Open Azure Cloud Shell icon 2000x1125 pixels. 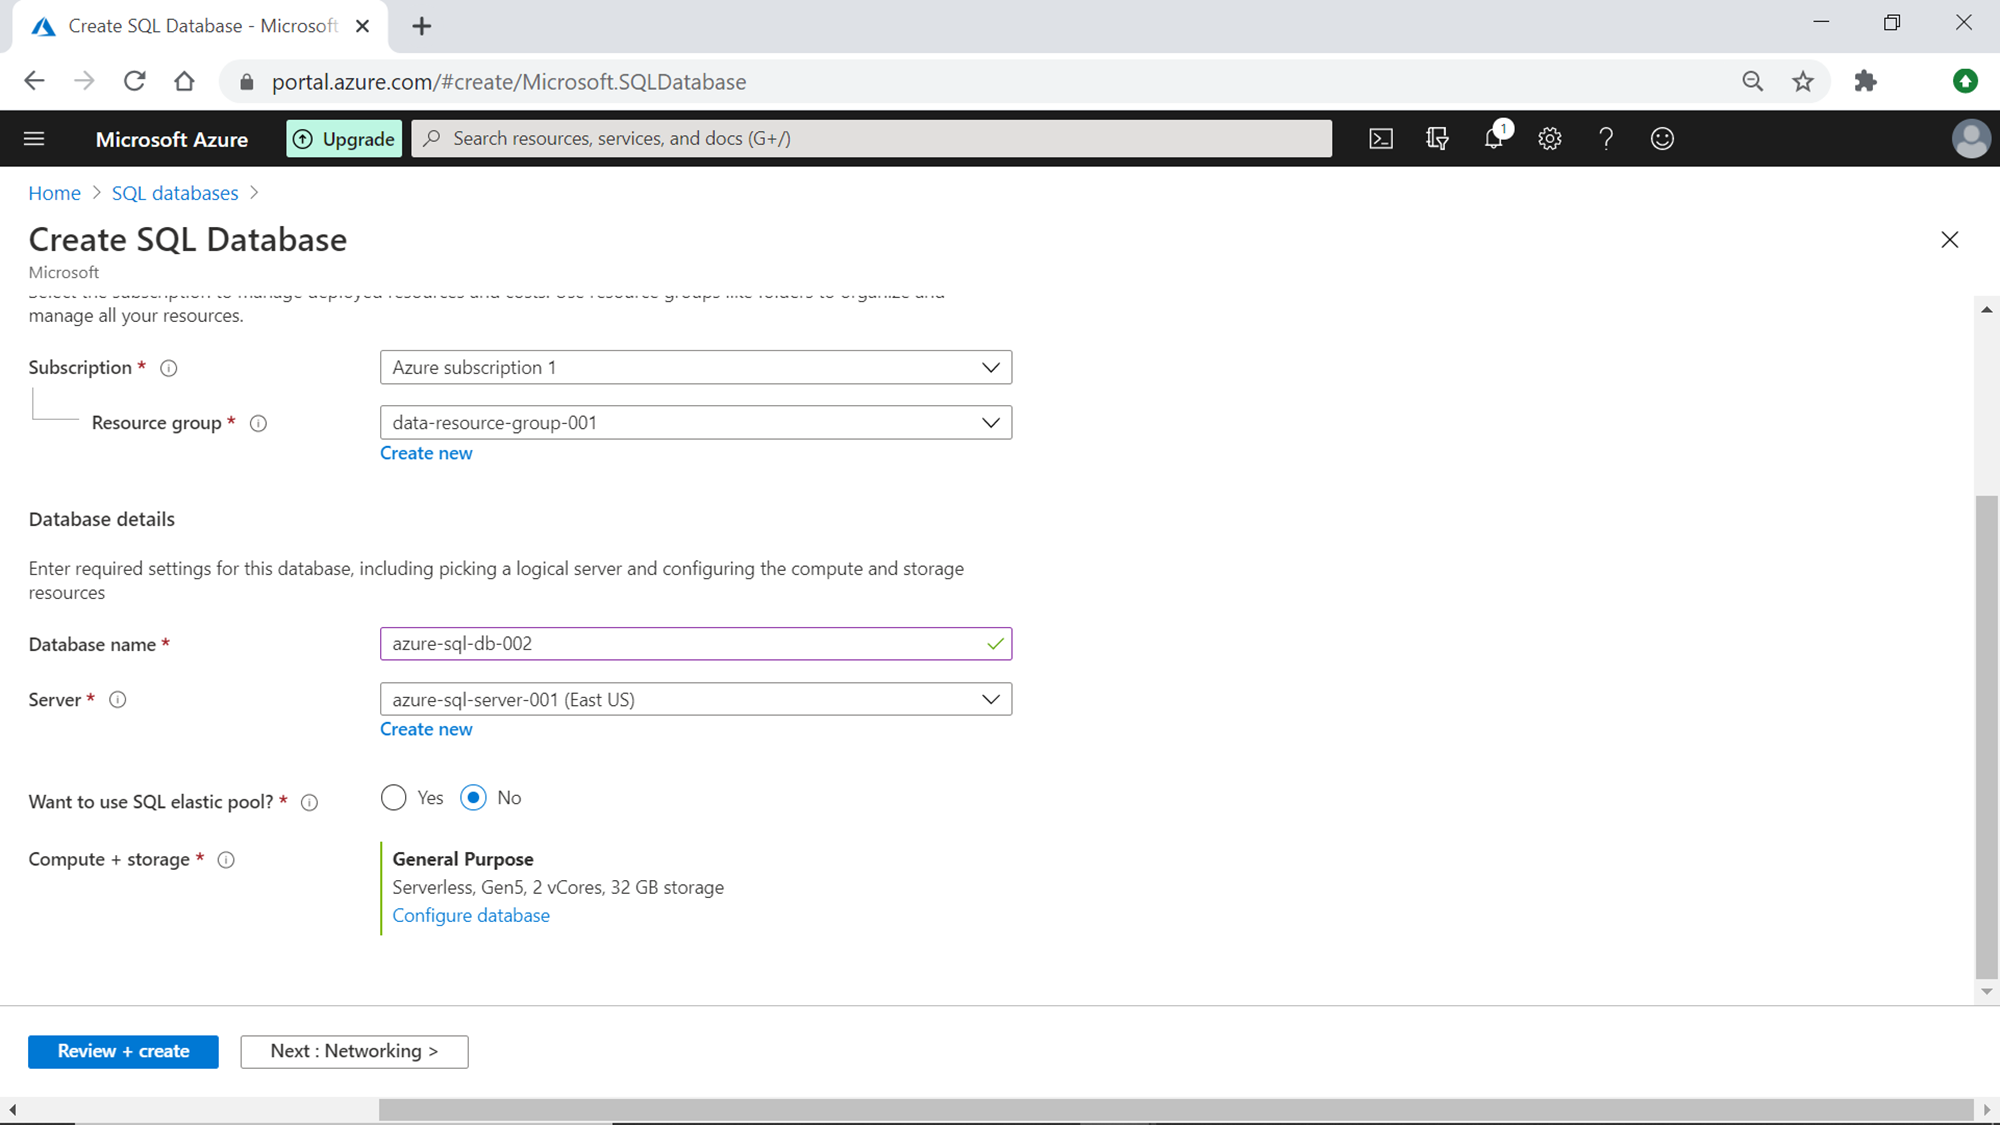point(1381,139)
